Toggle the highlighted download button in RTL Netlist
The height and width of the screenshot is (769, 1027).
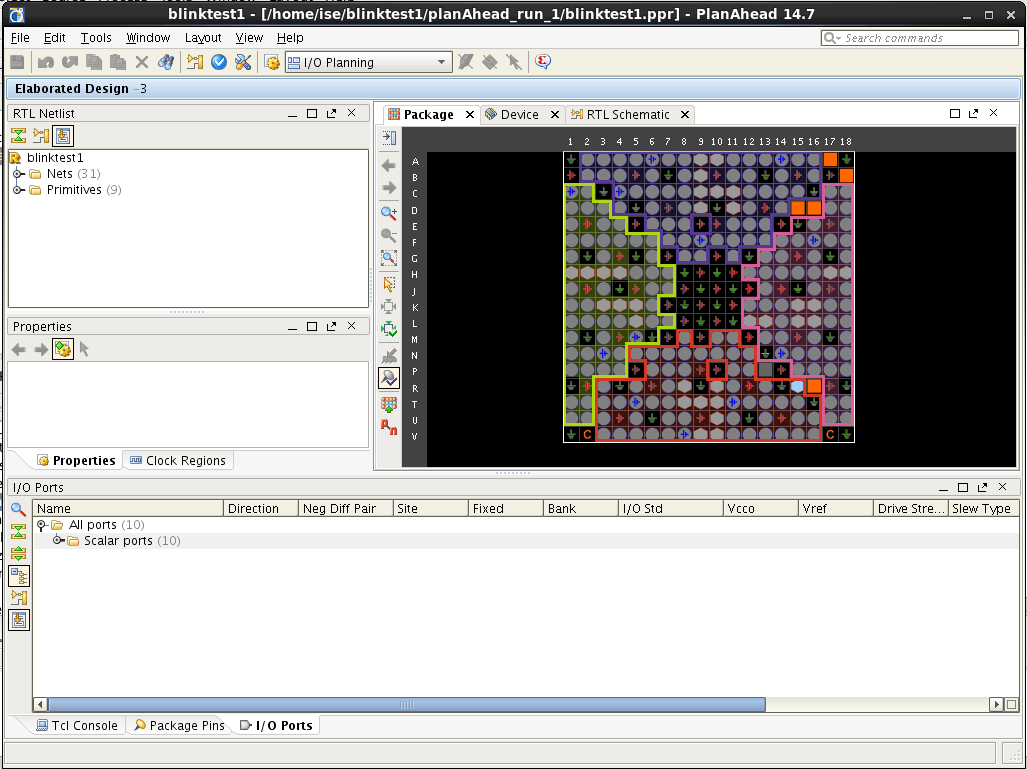63,136
